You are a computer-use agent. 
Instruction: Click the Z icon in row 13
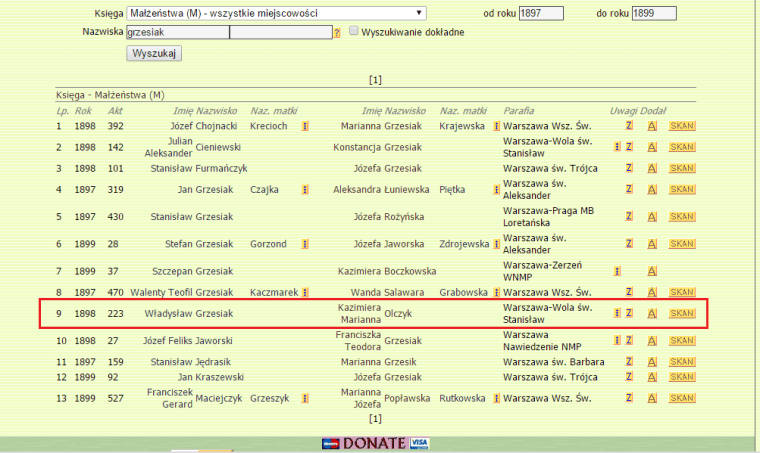[629, 399]
